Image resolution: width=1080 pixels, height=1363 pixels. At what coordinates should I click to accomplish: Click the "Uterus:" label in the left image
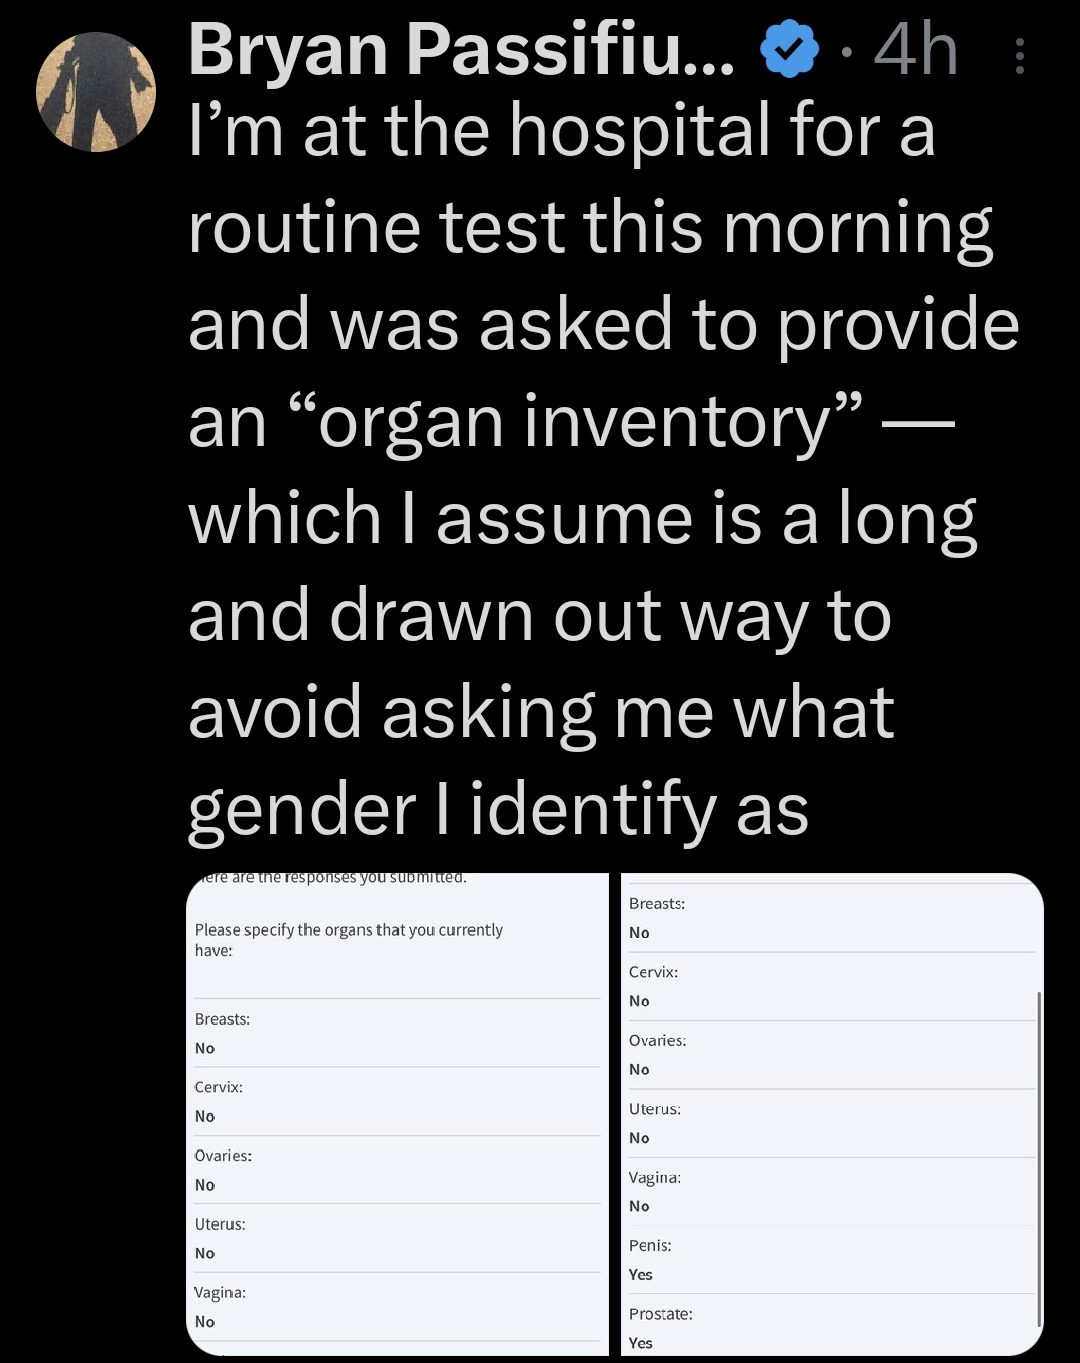point(220,1224)
